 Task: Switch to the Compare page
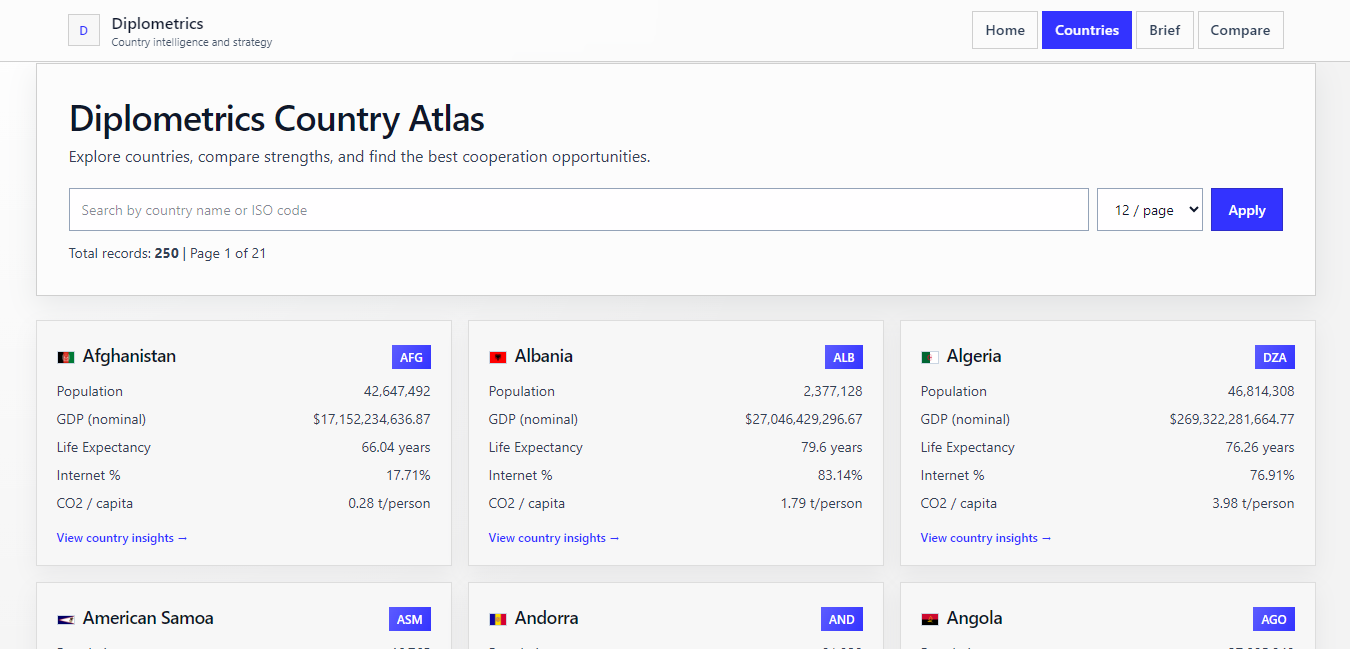pos(1239,30)
